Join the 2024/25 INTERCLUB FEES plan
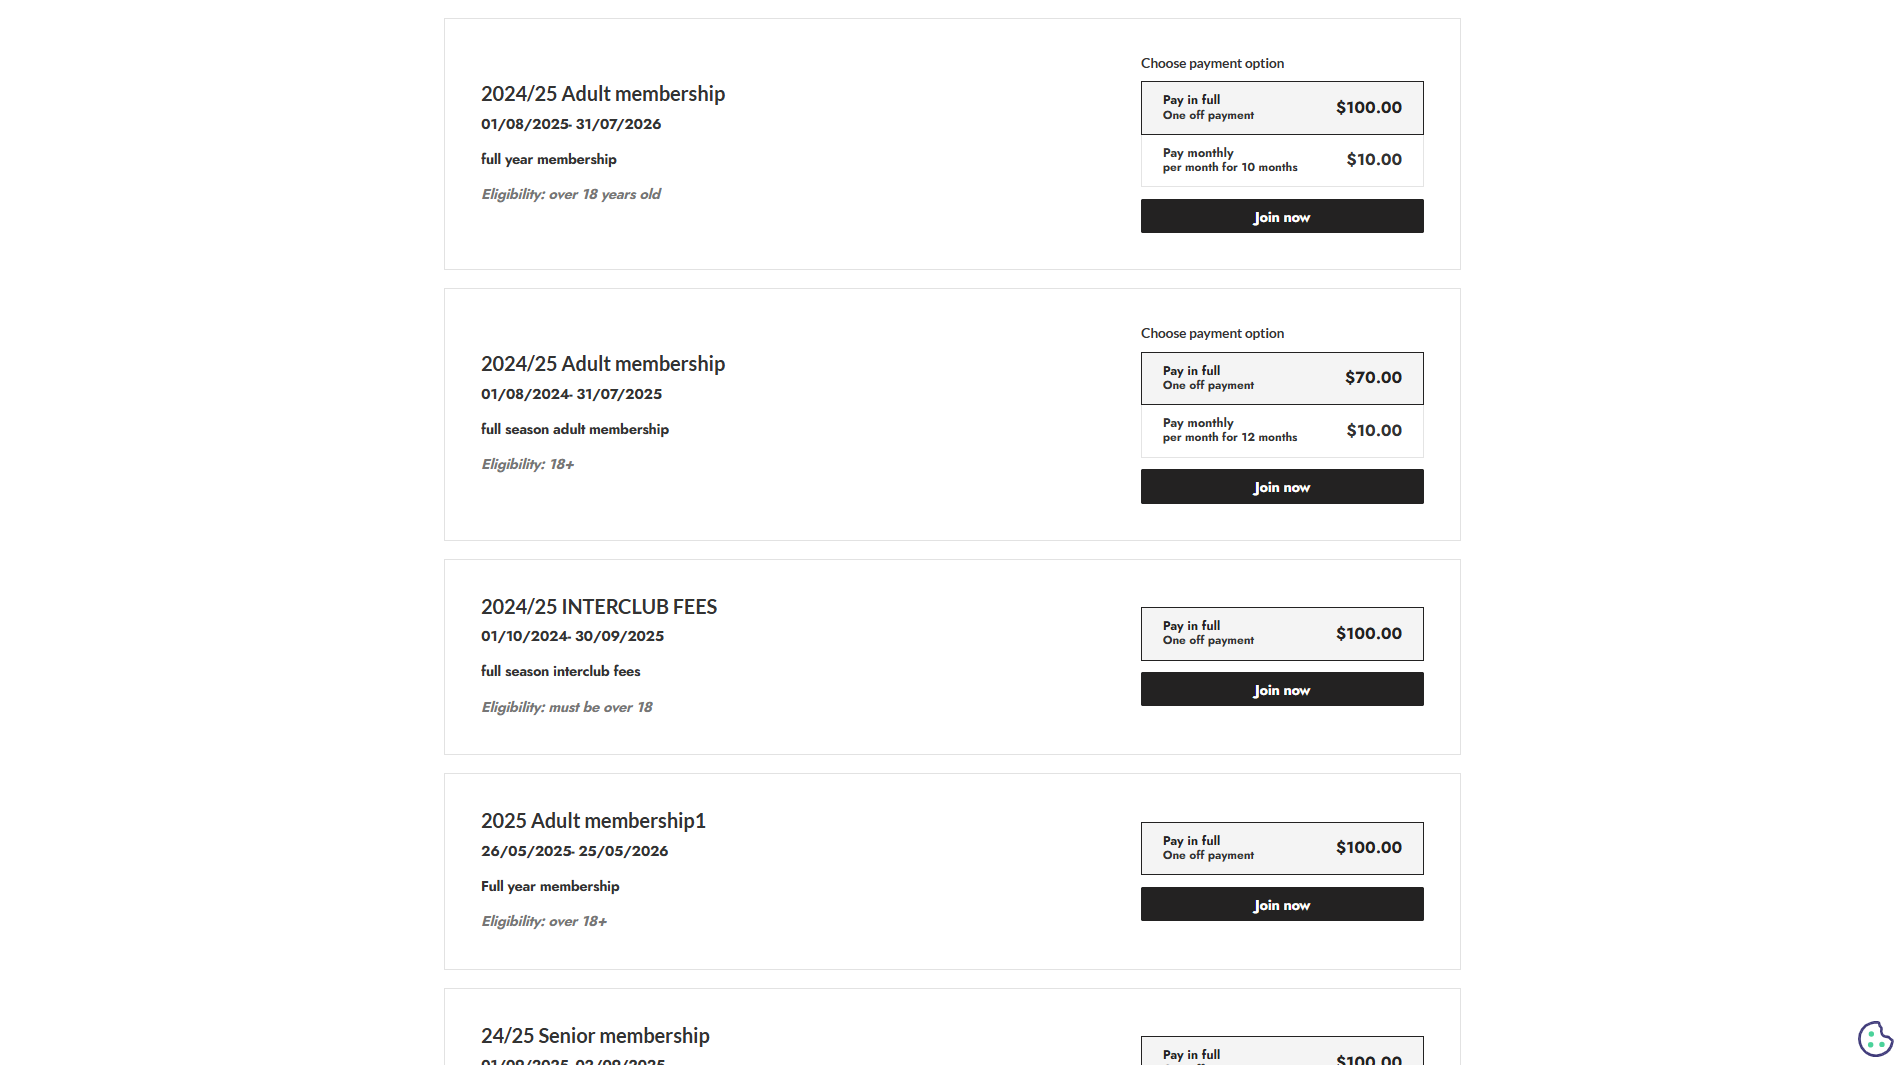This screenshot has height=1065, width=1901. point(1281,690)
